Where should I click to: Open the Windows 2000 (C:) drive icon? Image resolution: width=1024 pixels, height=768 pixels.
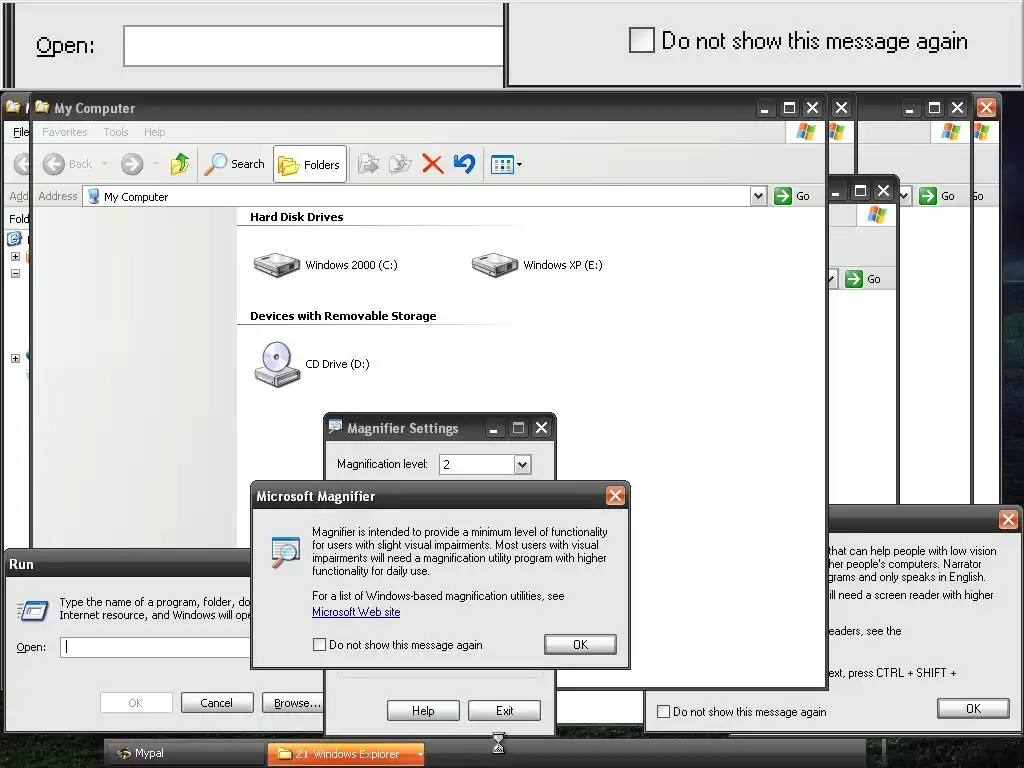click(x=277, y=264)
